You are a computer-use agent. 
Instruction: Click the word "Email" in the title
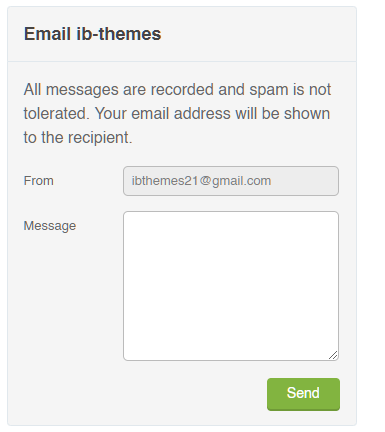click(x=47, y=34)
